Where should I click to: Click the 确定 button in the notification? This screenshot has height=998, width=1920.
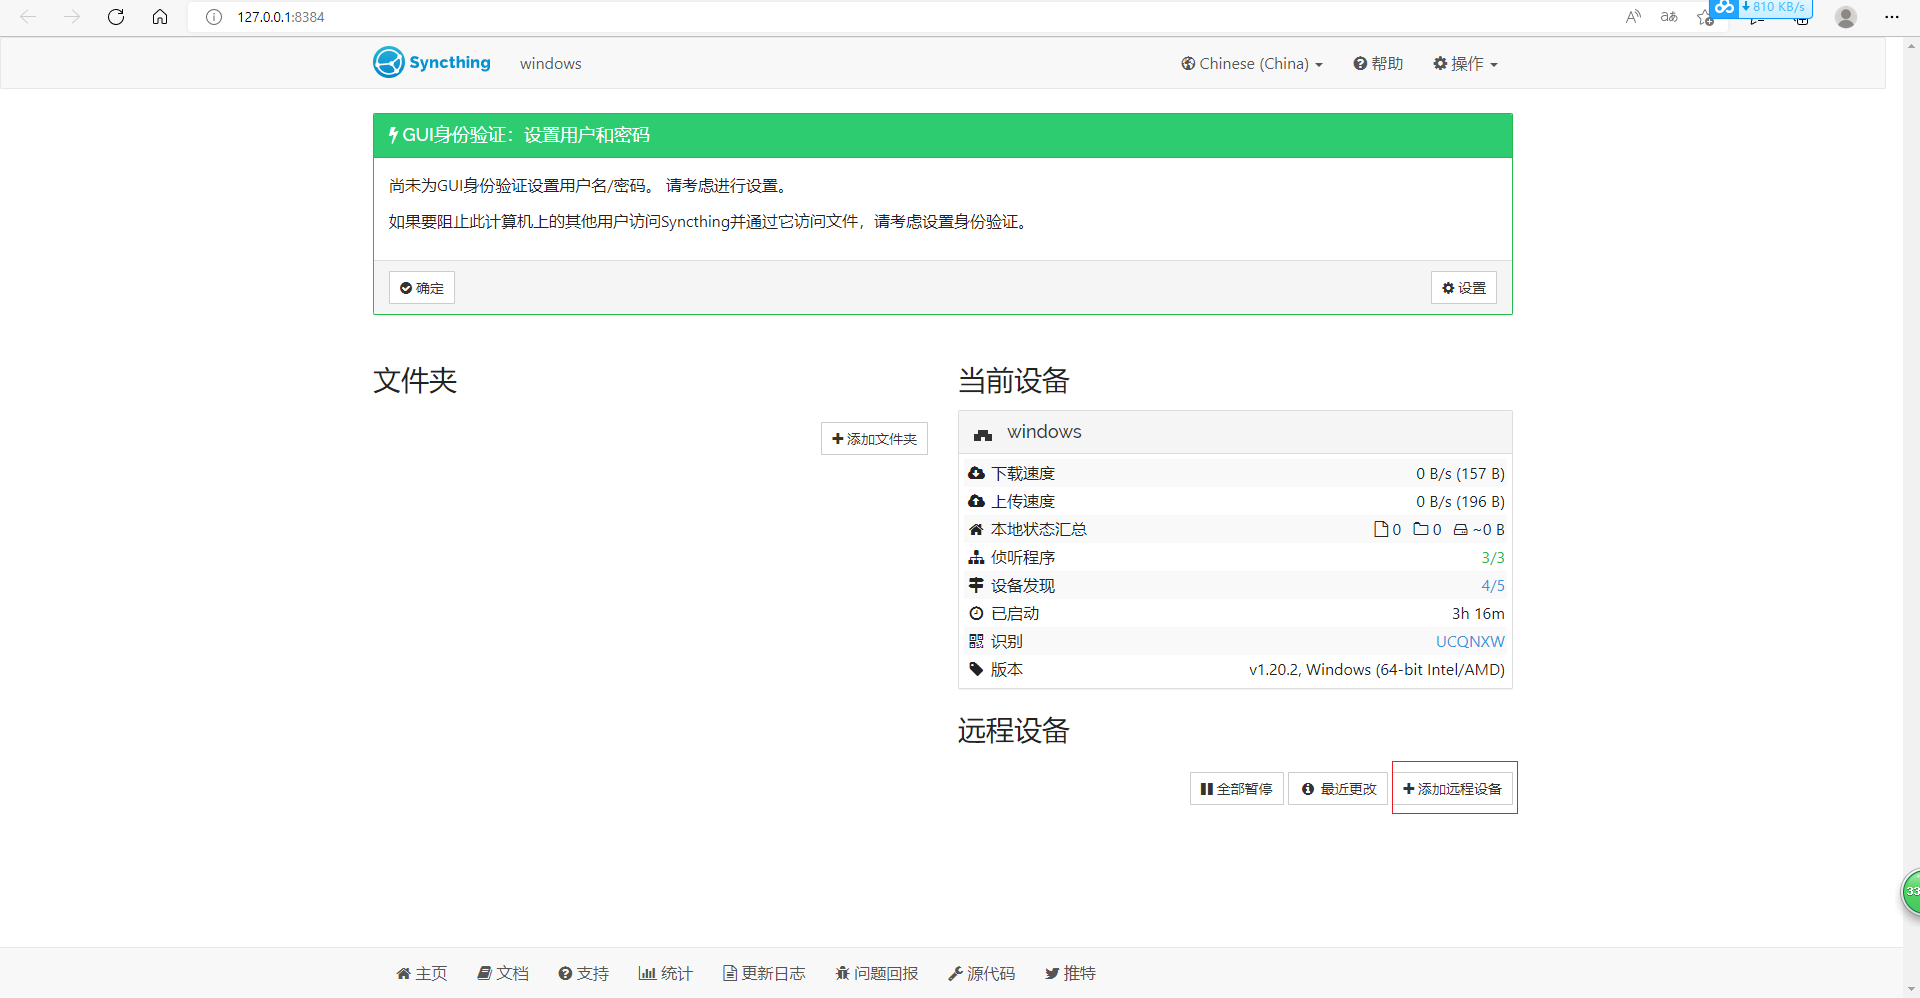422,288
